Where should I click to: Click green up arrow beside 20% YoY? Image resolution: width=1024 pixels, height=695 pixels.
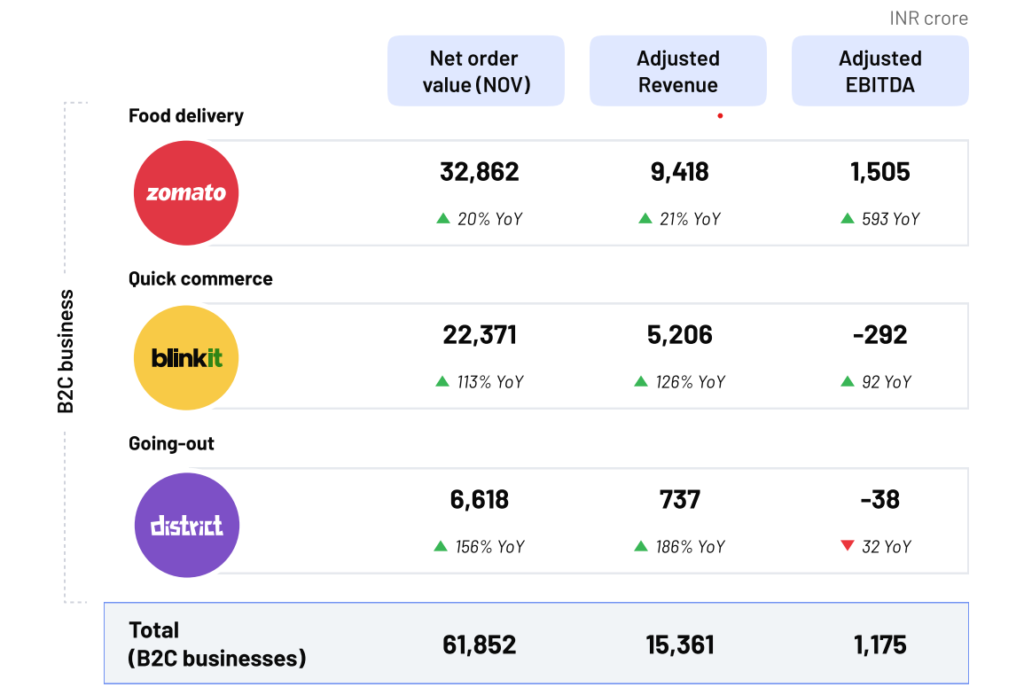tap(443, 218)
